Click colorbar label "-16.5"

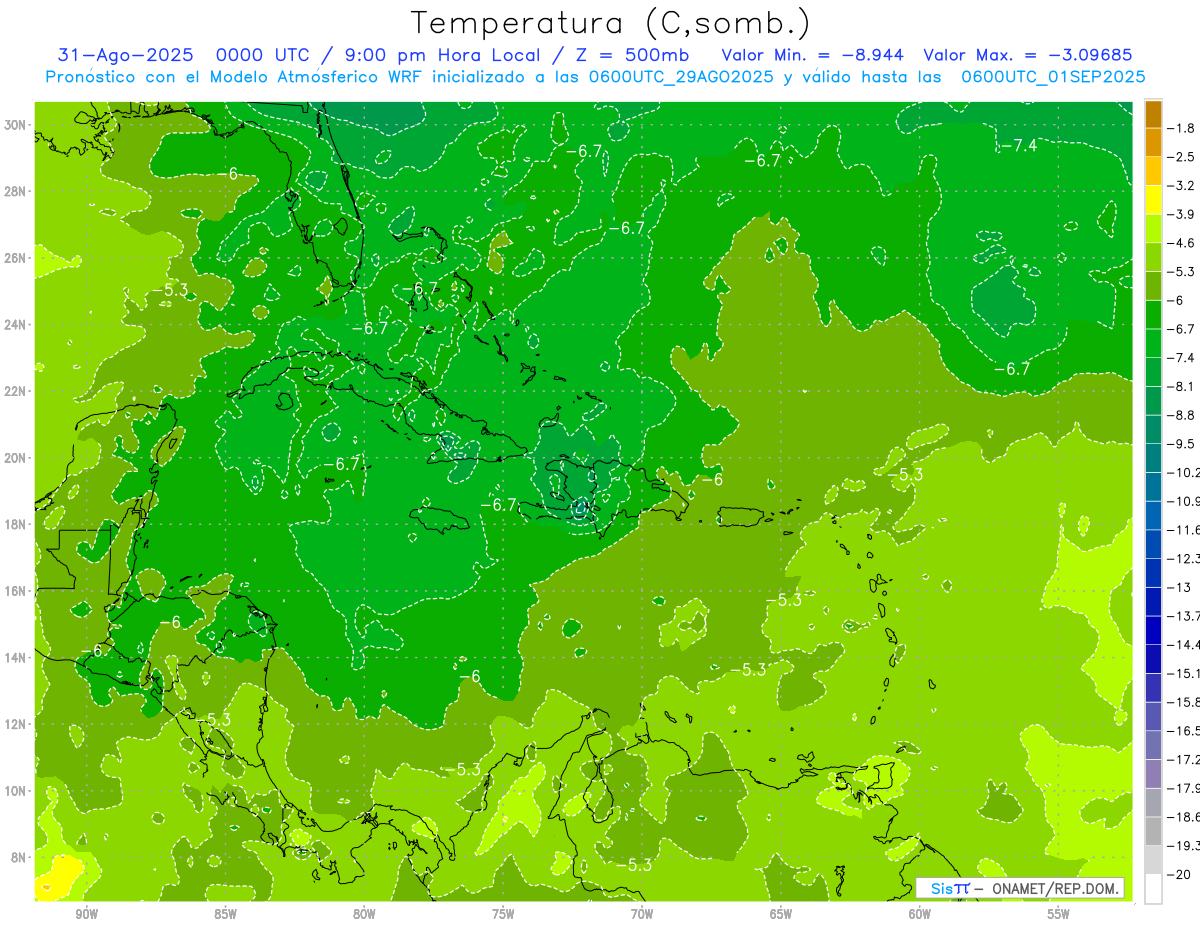tap(1184, 731)
